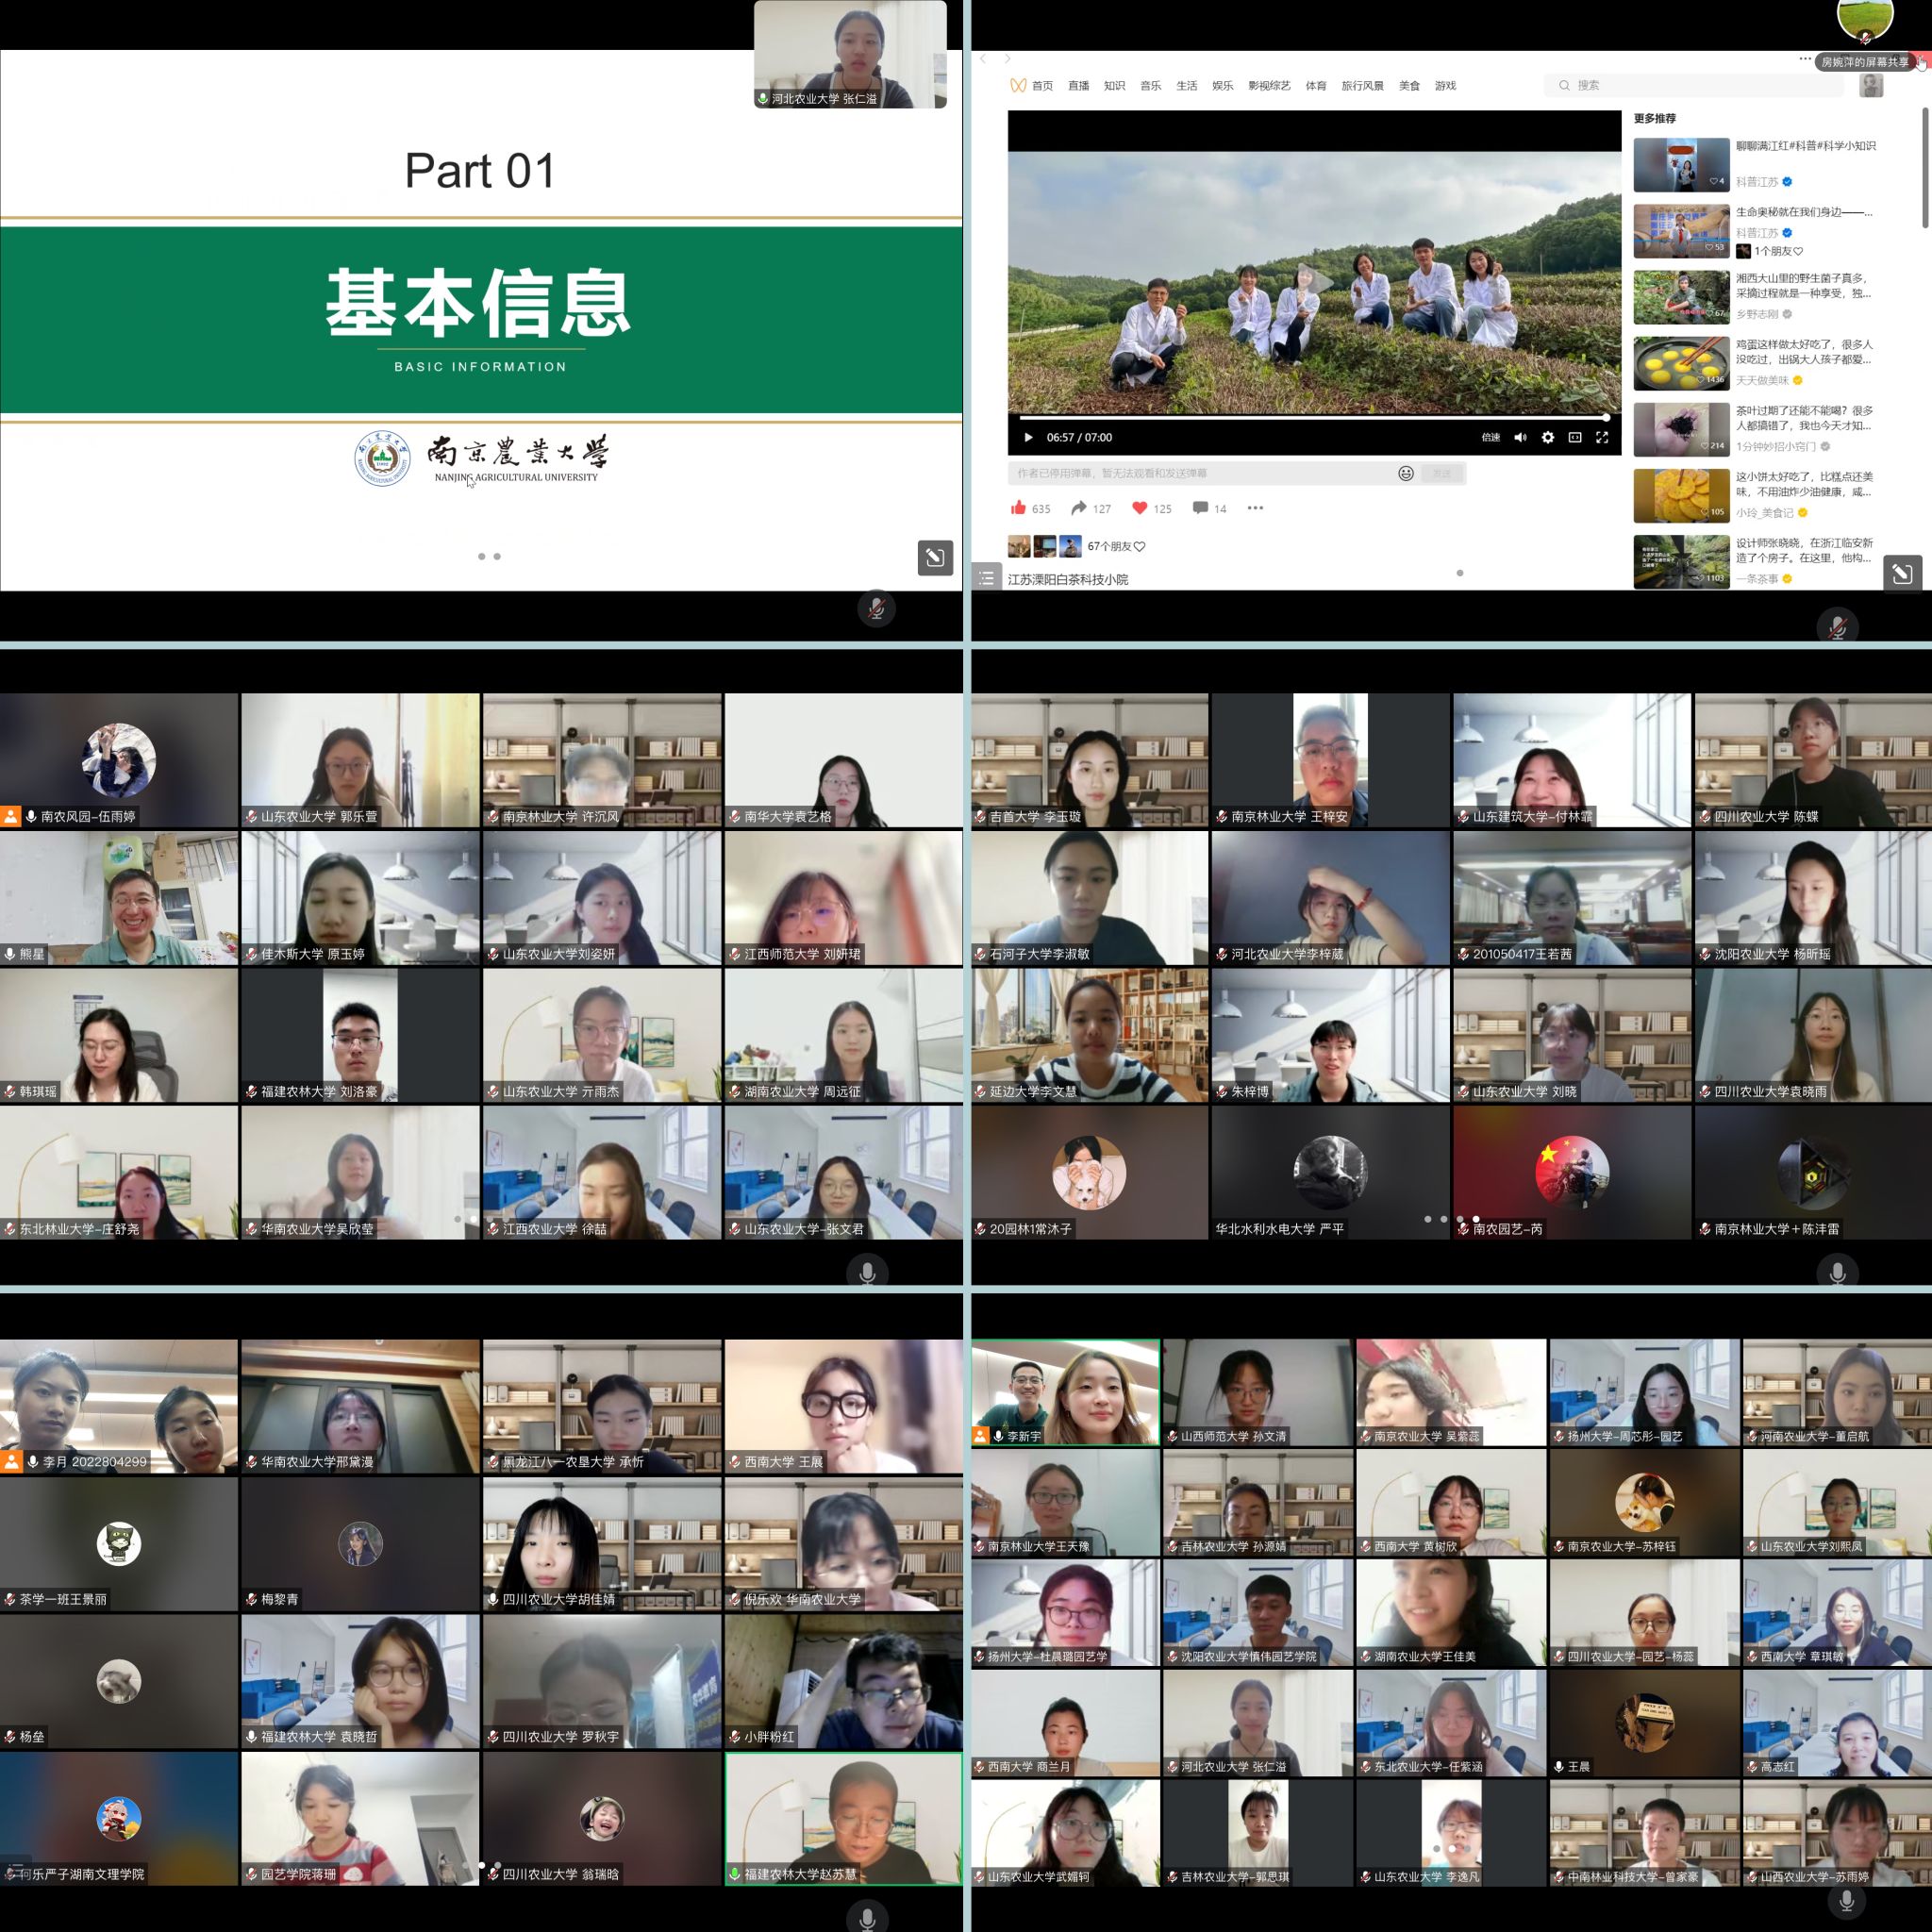
Task: Enter fullscreen on the video player
Action: coord(1601,437)
